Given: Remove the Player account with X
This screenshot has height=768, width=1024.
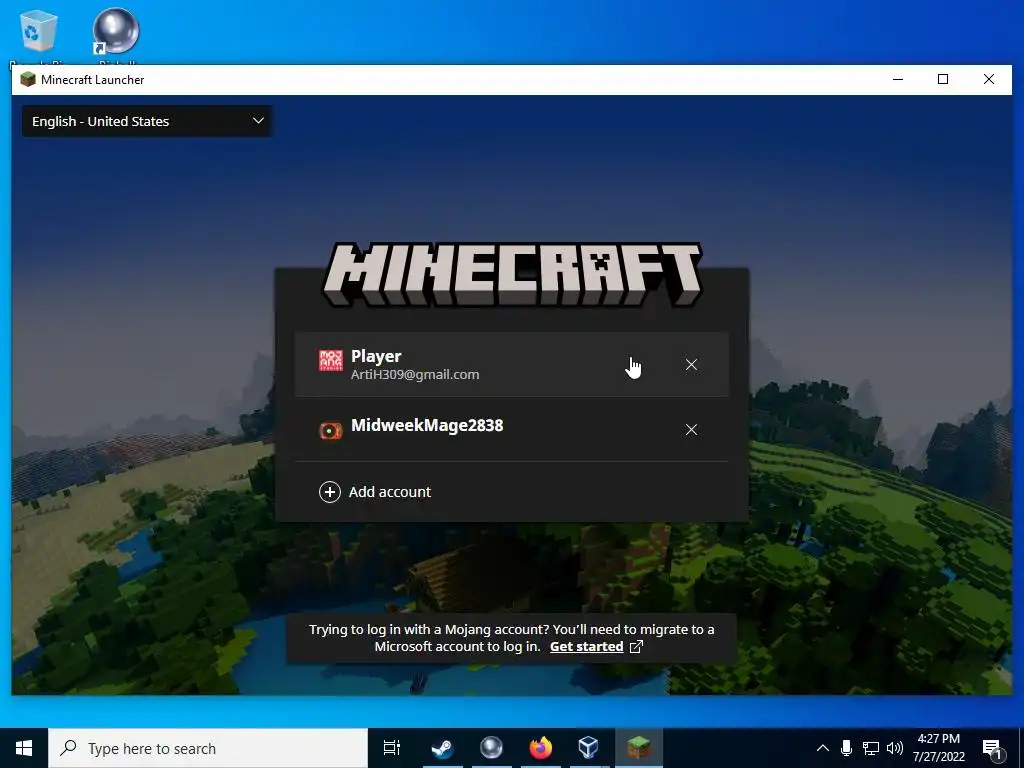Looking at the screenshot, I should [691, 365].
